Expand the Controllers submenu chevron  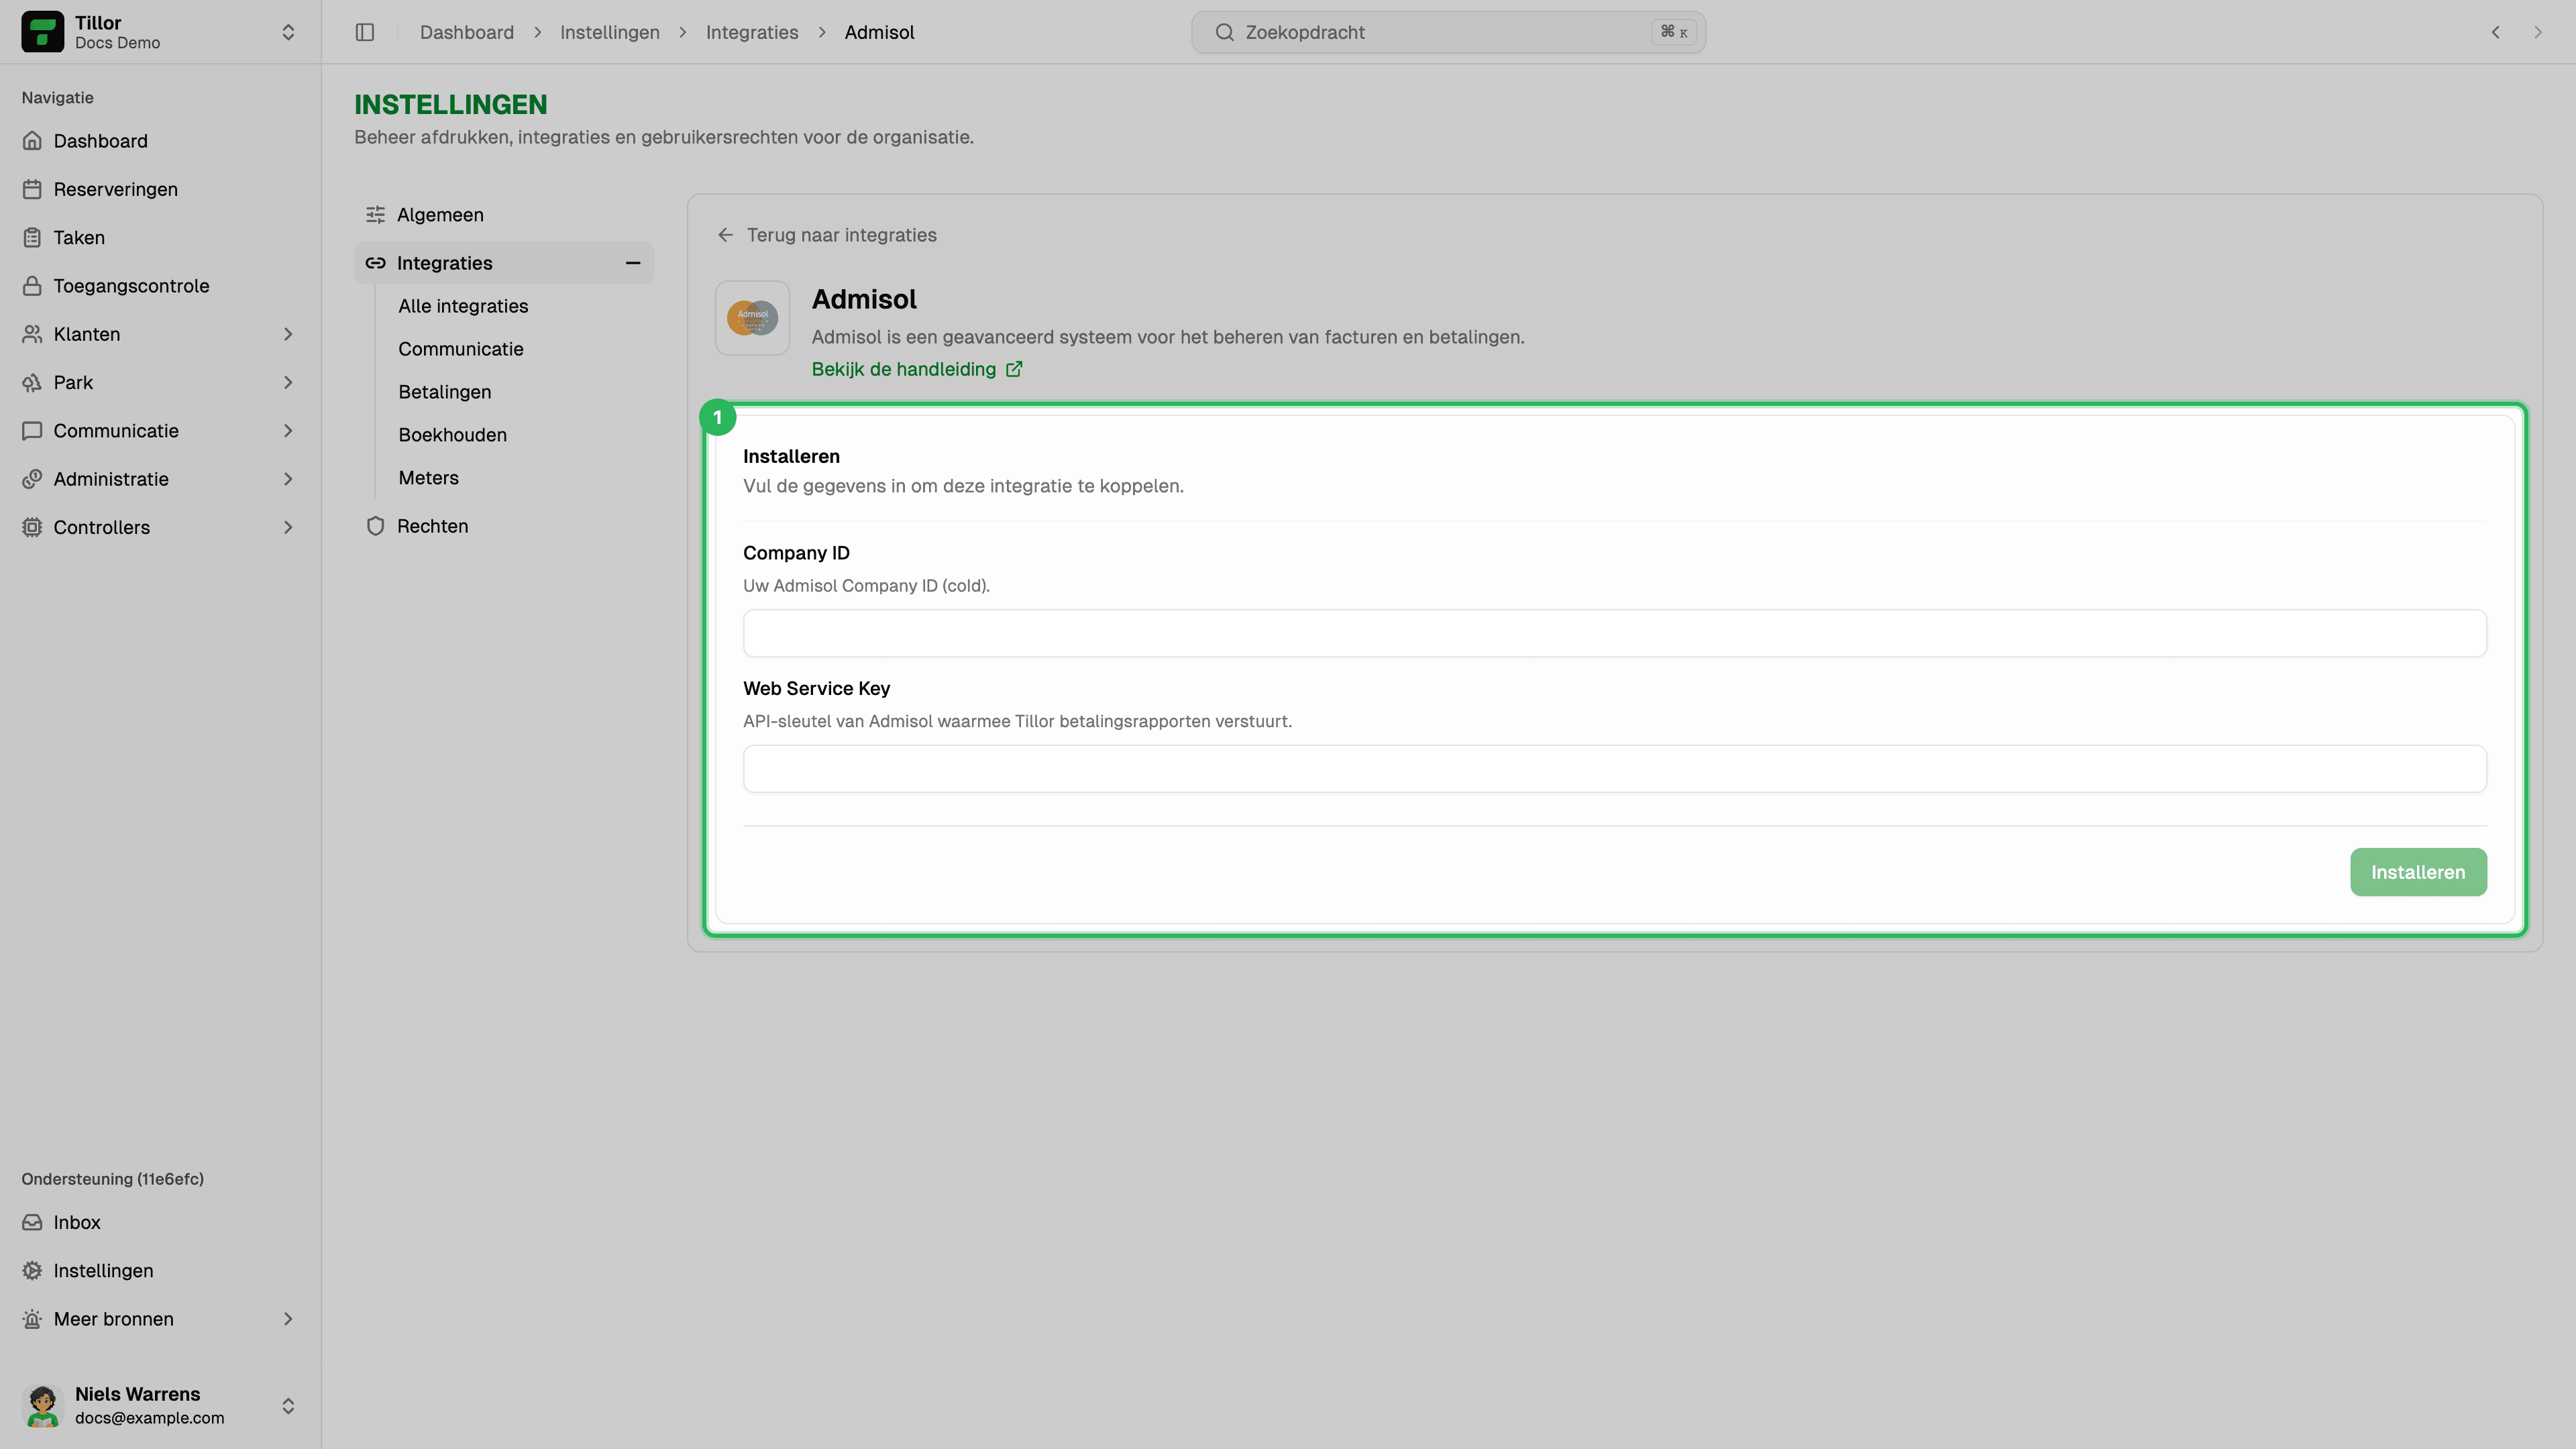tap(288, 527)
